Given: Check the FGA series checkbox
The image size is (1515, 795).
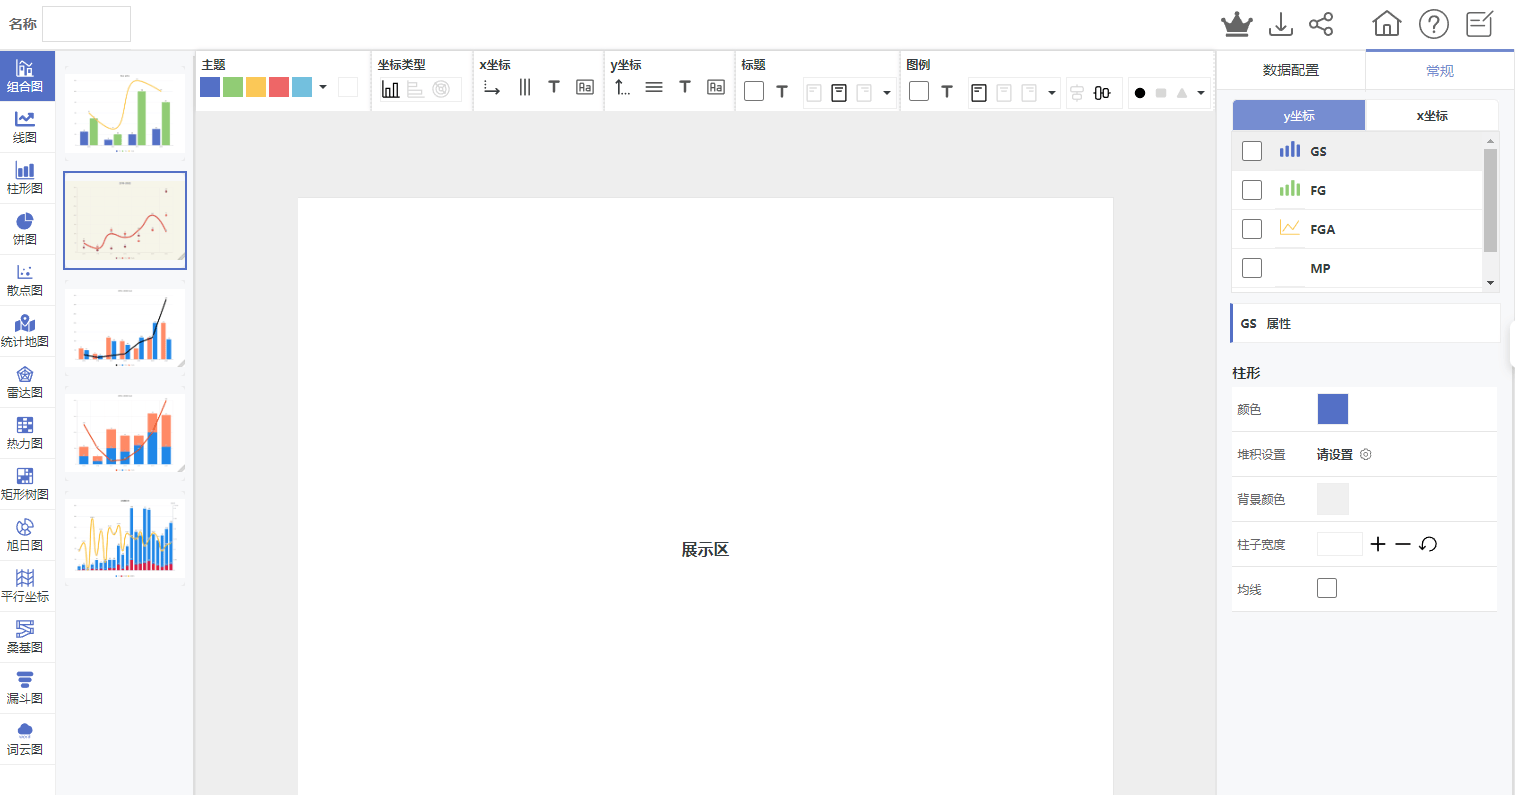Looking at the screenshot, I should point(1252,229).
